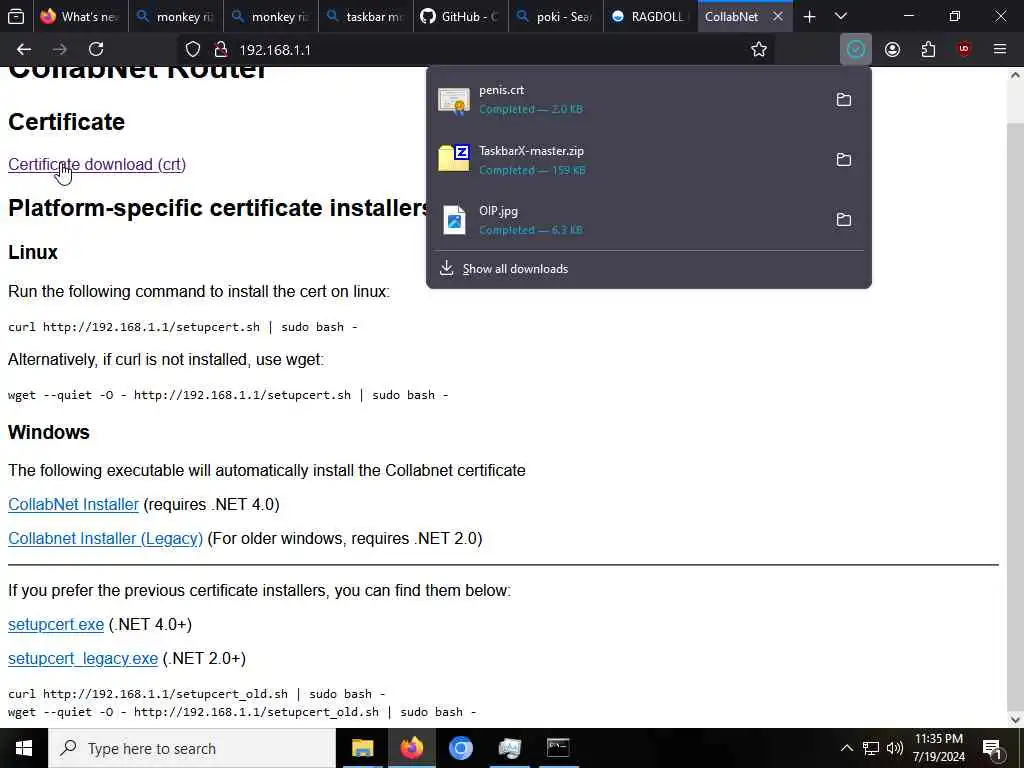This screenshot has width=1024, height=768.
Task: Click the greyed forward arrow button
Action: point(59,49)
